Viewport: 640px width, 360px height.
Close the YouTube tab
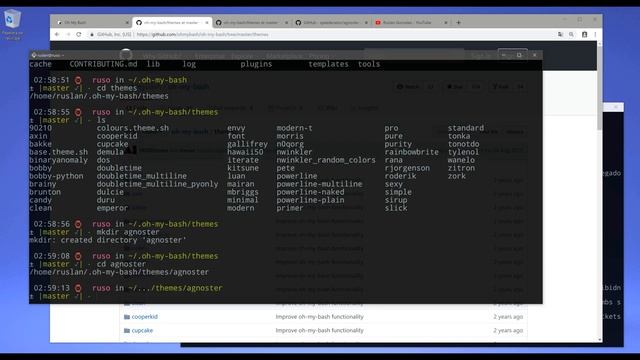click(x=446, y=22)
